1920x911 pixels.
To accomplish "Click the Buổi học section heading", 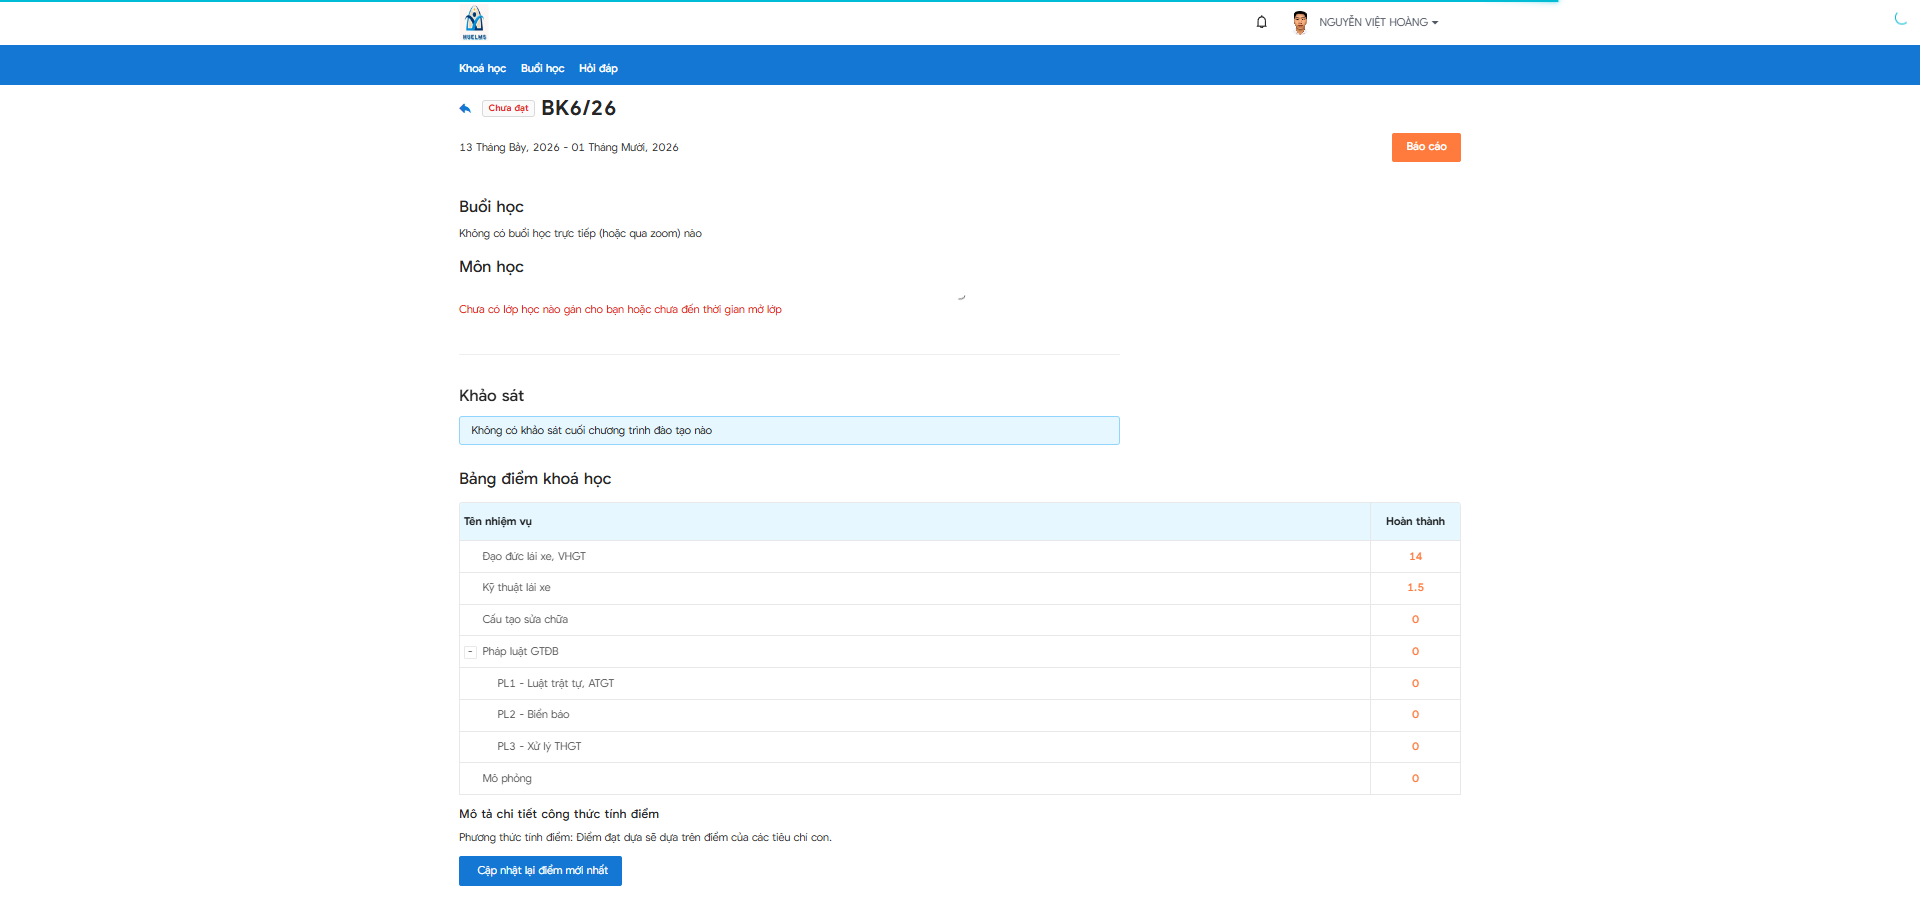I will pyautogui.click(x=491, y=207).
